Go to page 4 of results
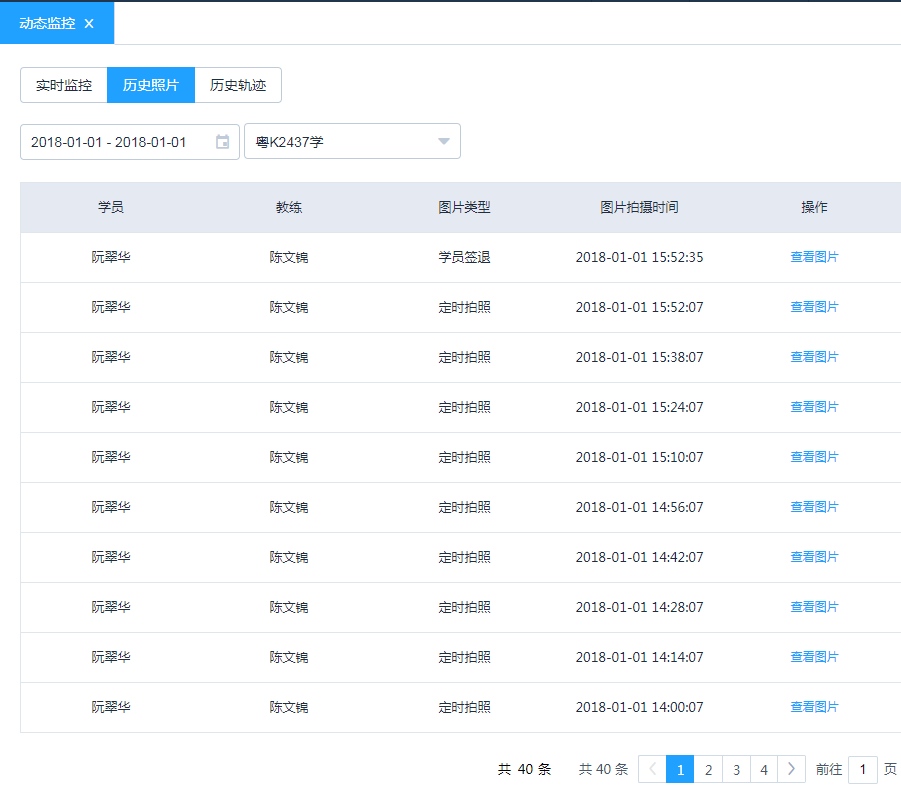Screen dimensions: 901x785 (763, 769)
